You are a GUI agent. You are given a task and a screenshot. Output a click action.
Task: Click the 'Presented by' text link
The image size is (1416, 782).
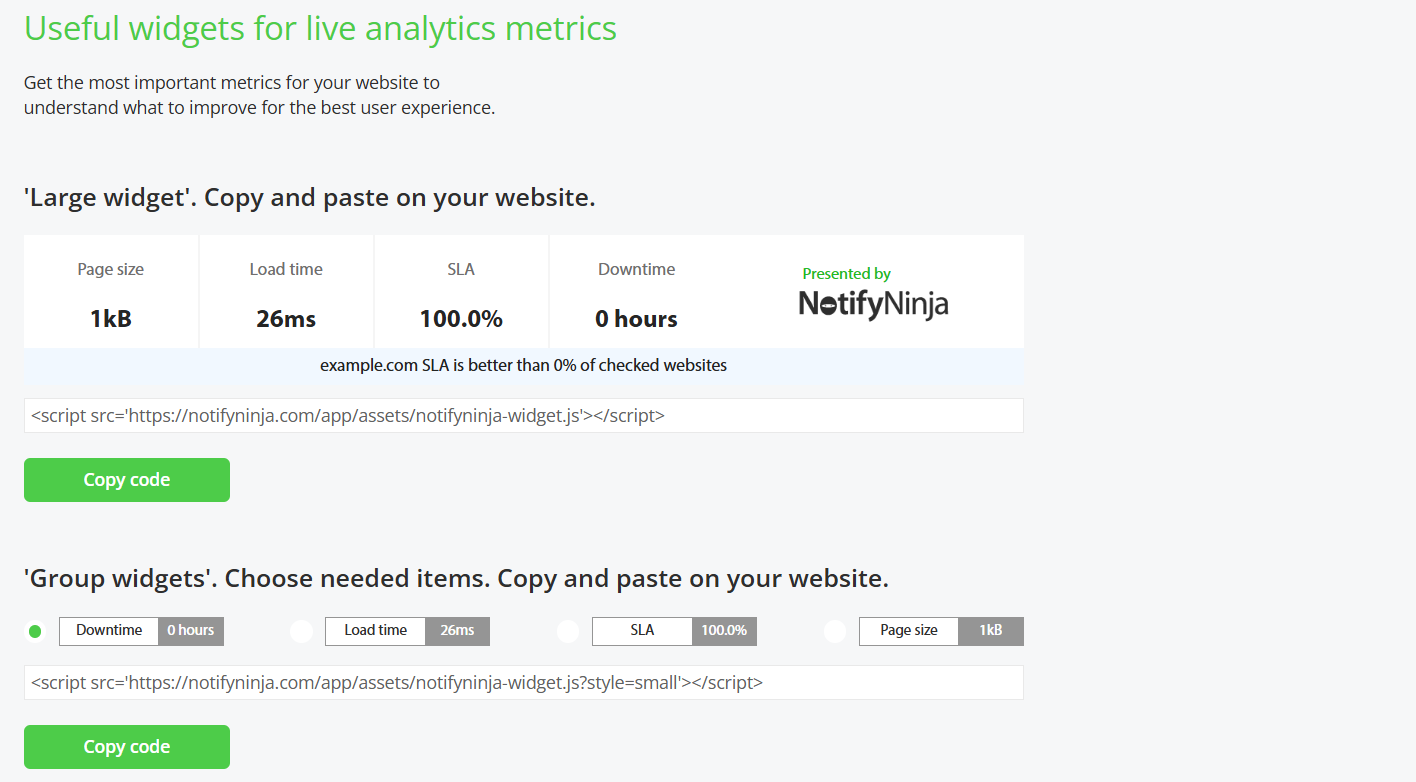pyautogui.click(x=846, y=274)
